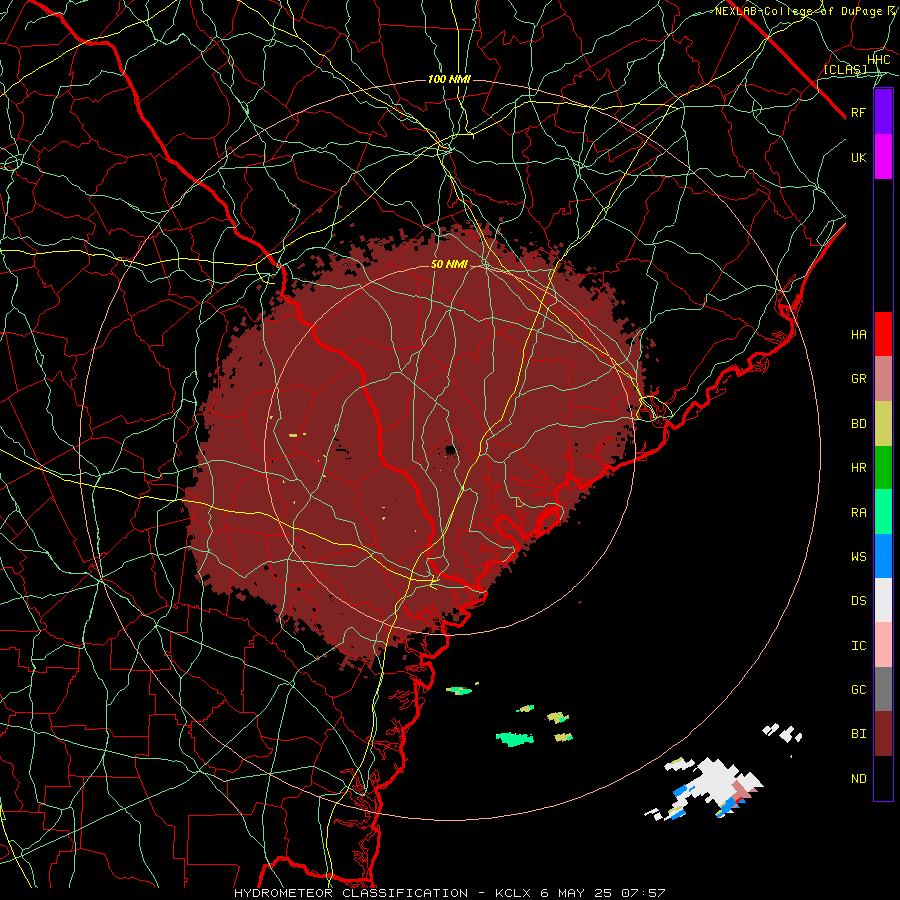Click the BI legend label
Screen dimensions: 900x900
coord(858,734)
